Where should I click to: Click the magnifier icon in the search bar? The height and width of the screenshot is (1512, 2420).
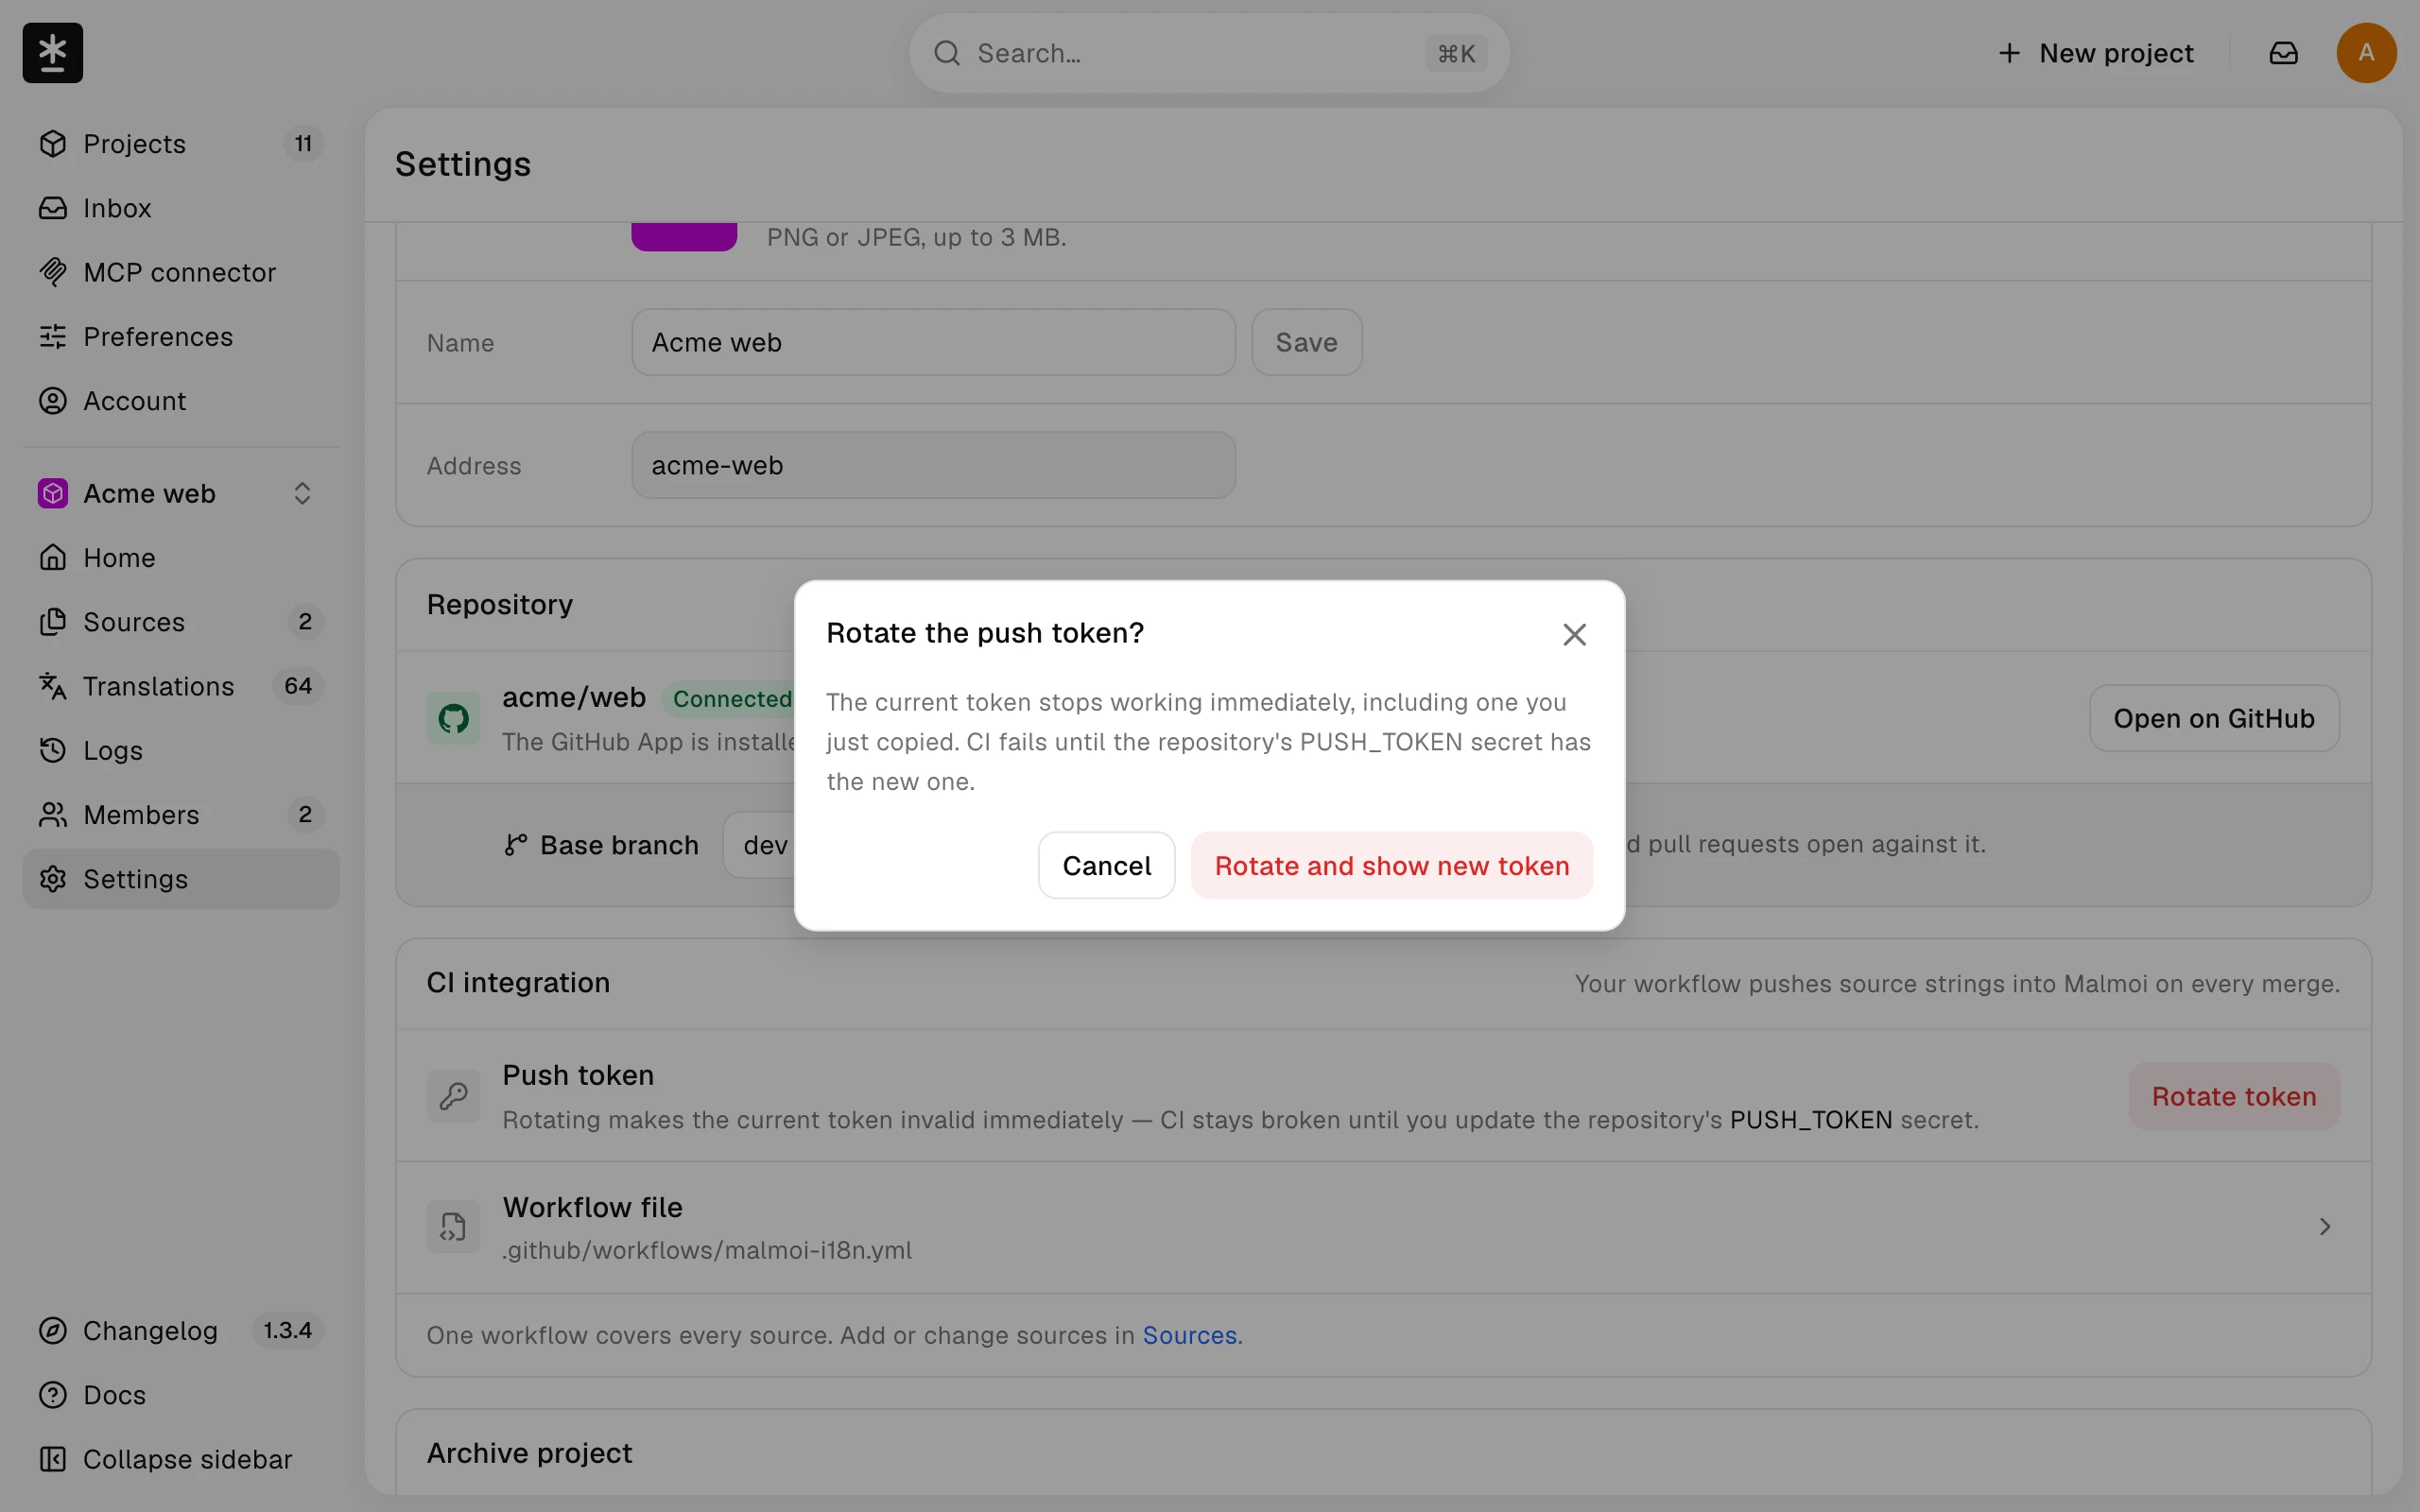coord(946,53)
